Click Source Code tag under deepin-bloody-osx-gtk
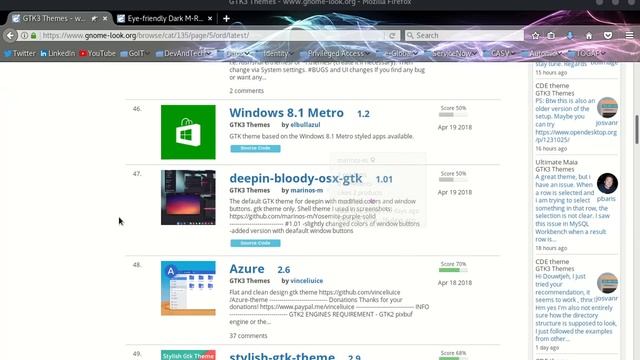The image size is (640, 360). (256, 243)
